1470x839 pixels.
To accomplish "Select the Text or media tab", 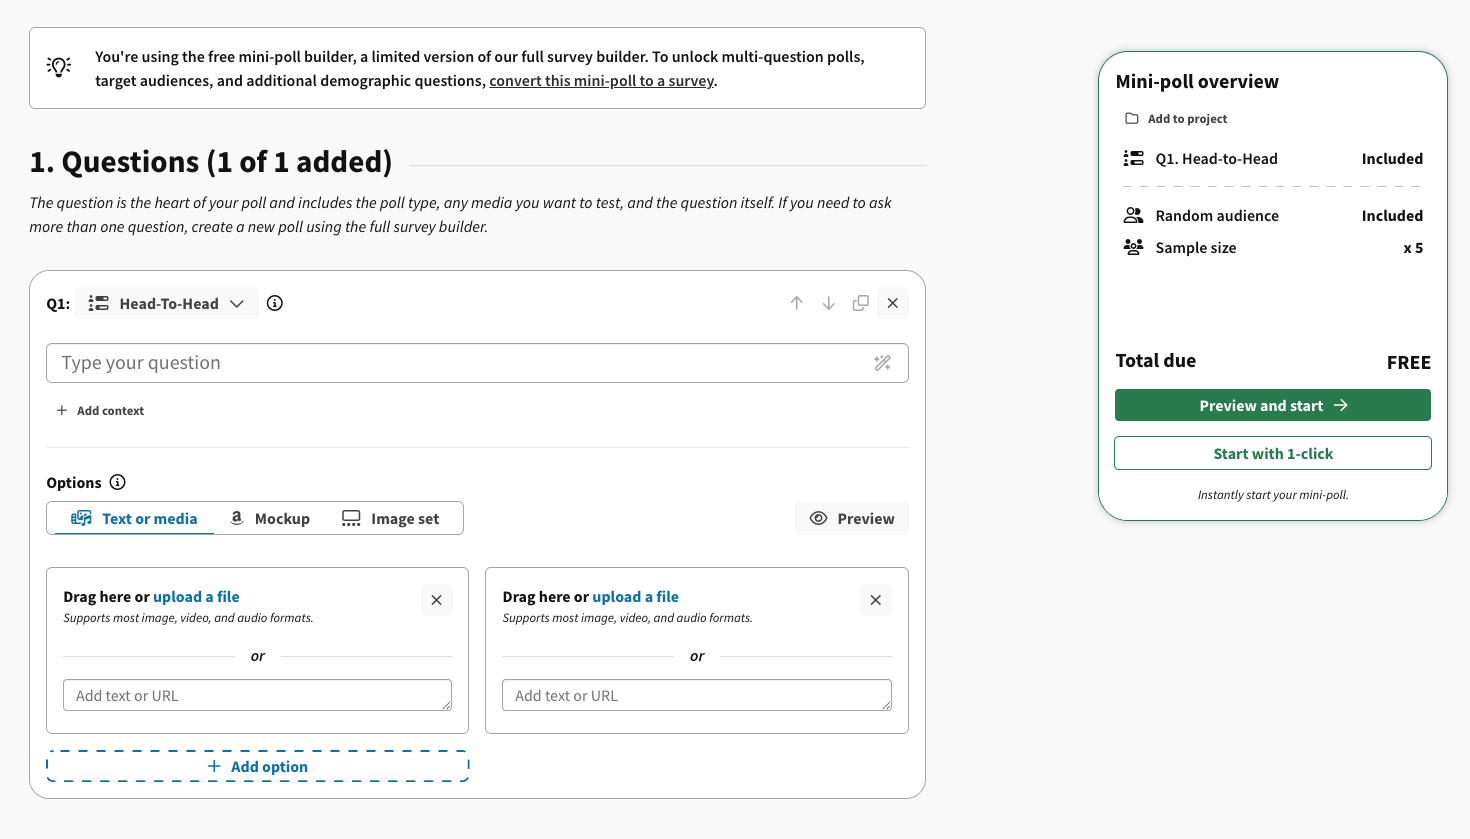I will tap(134, 518).
